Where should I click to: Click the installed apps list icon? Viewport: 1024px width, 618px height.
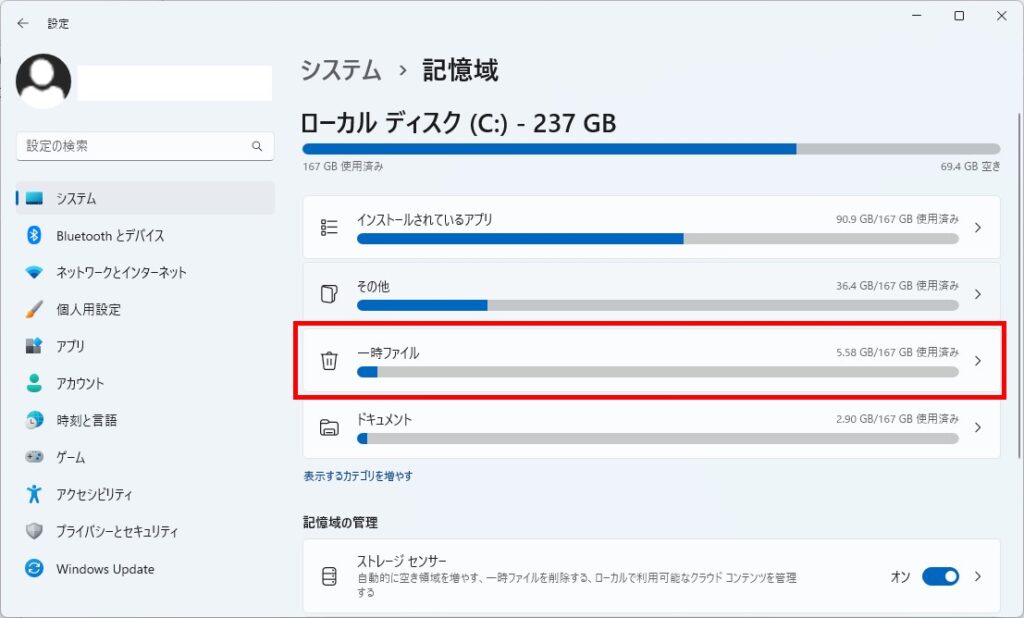(x=329, y=227)
